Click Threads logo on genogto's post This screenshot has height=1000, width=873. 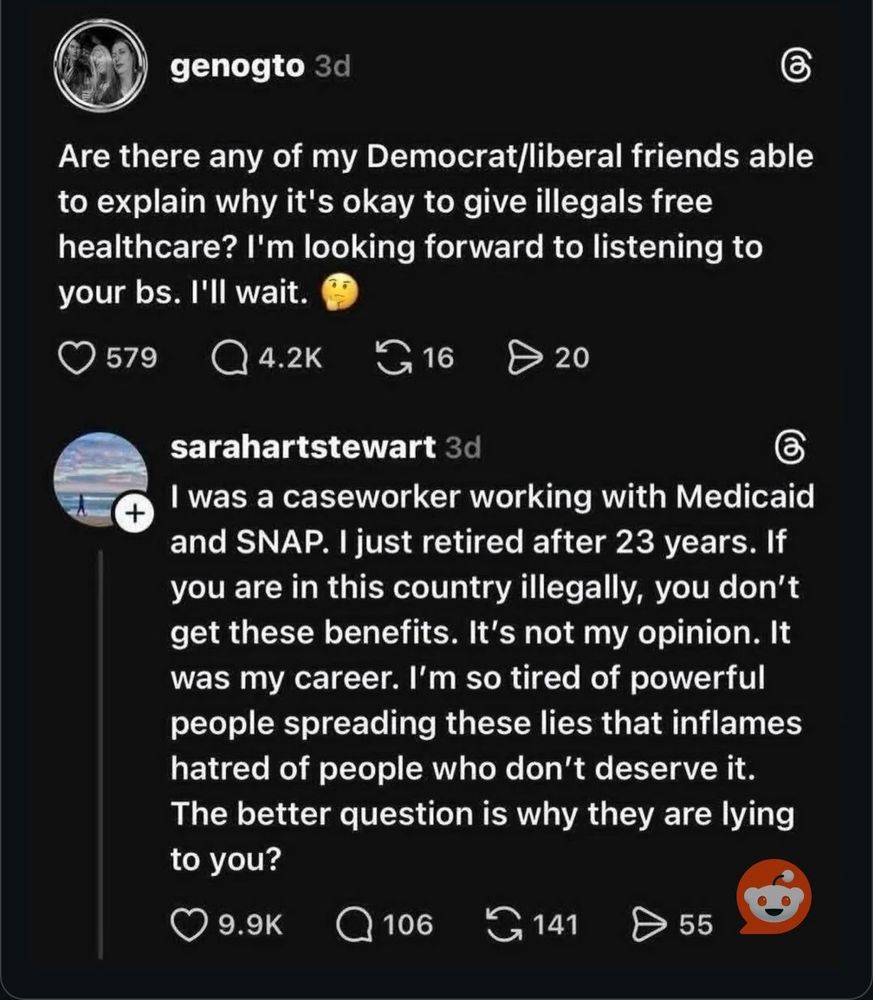pos(797,68)
